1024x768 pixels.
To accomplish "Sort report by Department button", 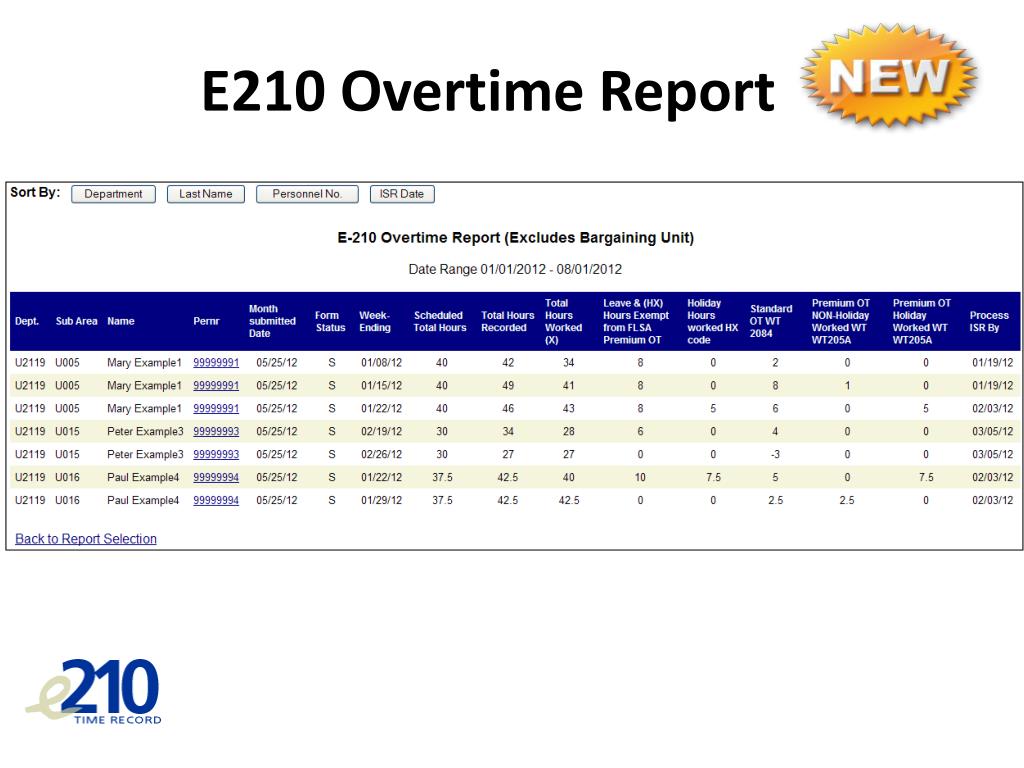I will (113, 194).
